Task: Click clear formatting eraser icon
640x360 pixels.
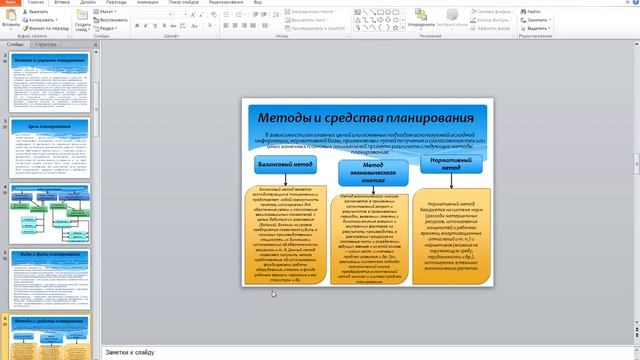Action: (213, 14)
